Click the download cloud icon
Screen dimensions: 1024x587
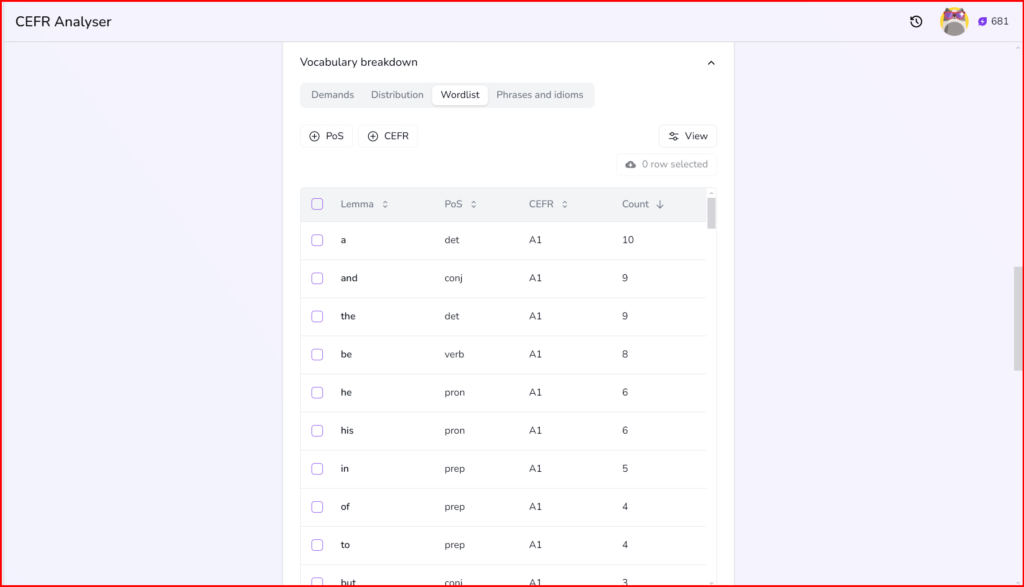click(x=630, y=164)
